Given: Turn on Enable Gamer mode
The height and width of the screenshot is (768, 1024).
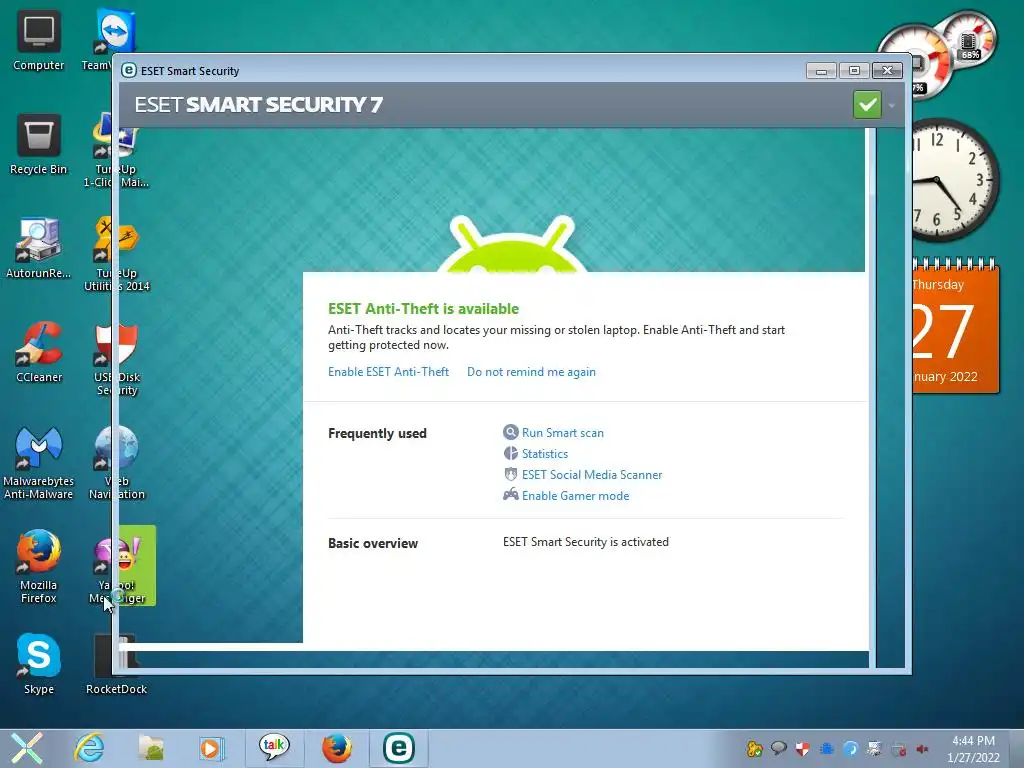Looking at the screenshot, I should pos(575,496).
